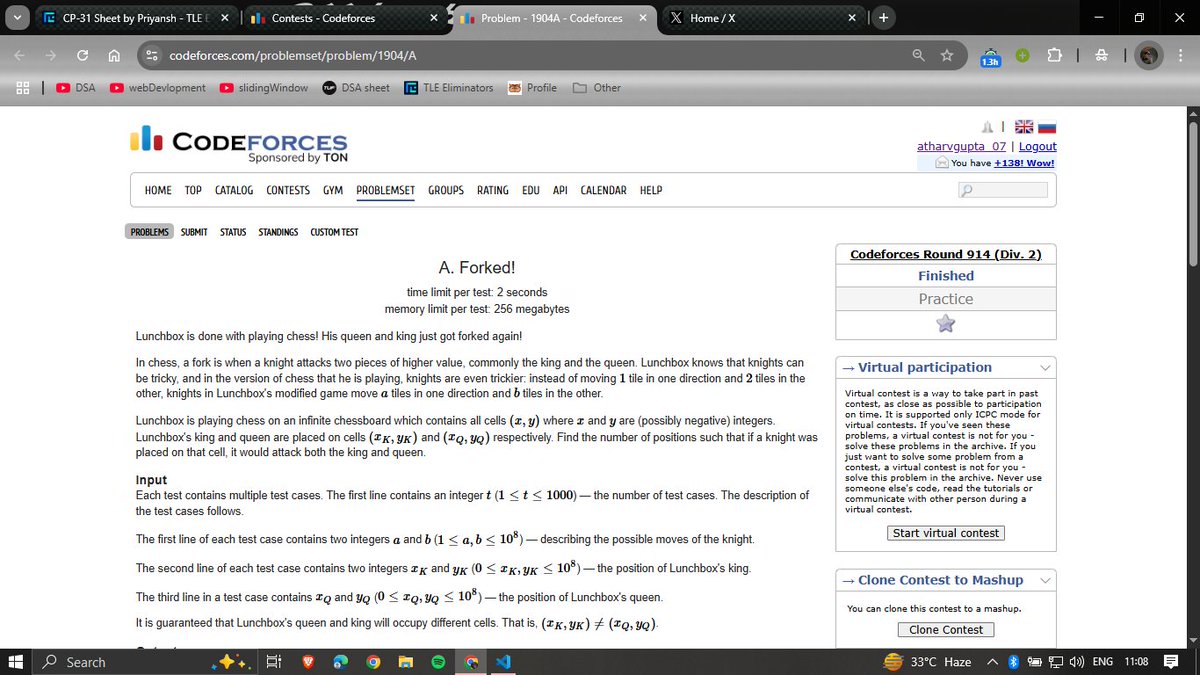Open the Other bookmarks folder

[597, 88]
